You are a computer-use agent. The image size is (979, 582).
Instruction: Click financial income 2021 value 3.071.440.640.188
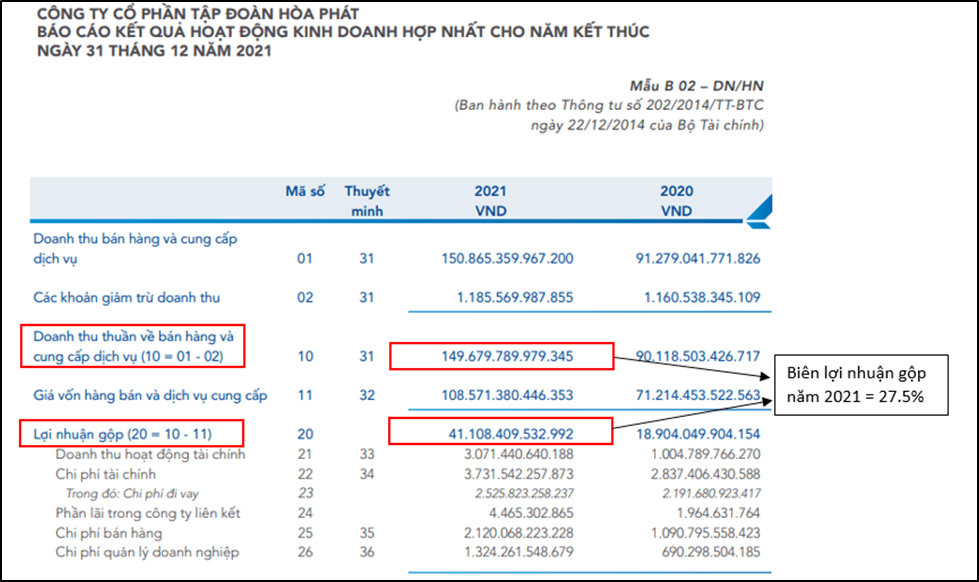[x=519, y=454]
